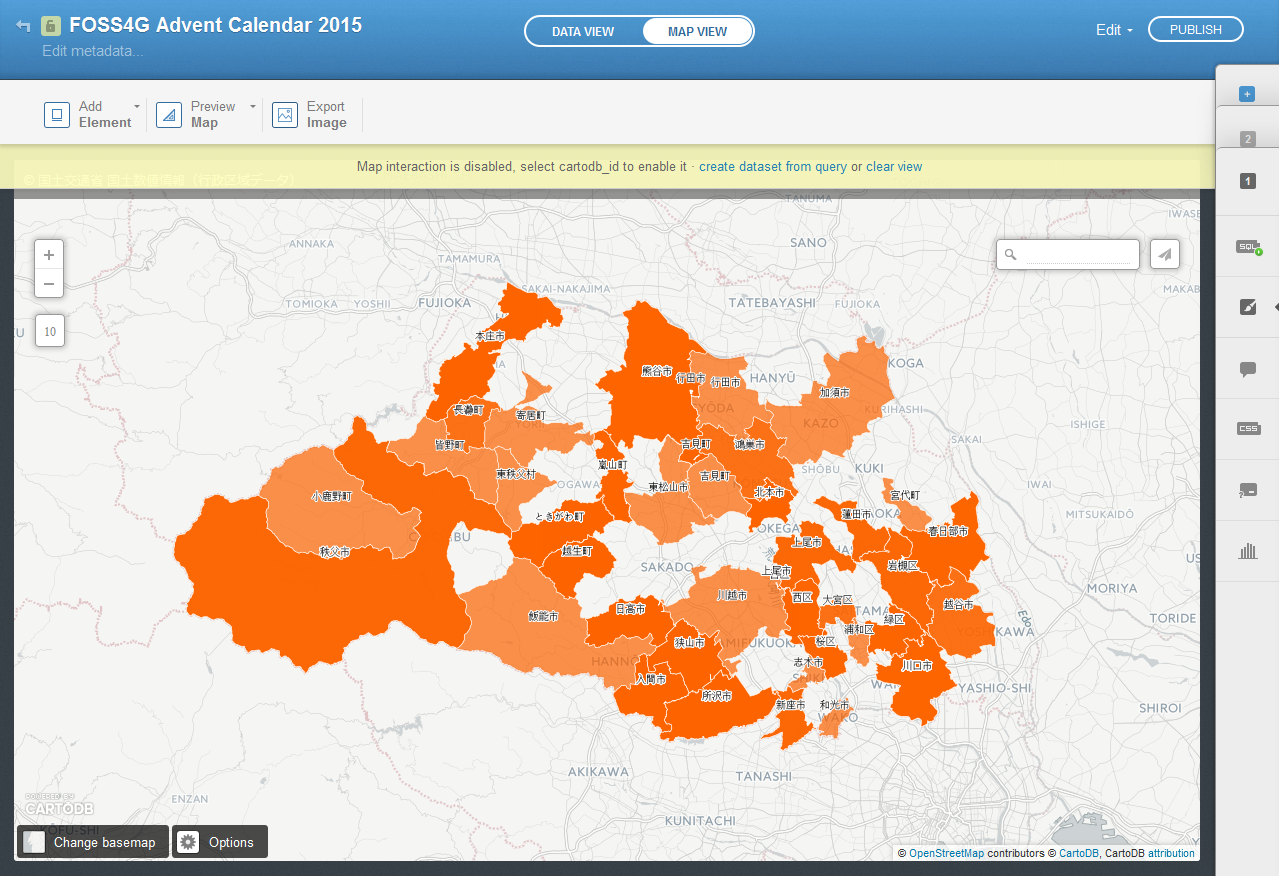
Task: Click the 加須市 region label
Action: [834, 393]
